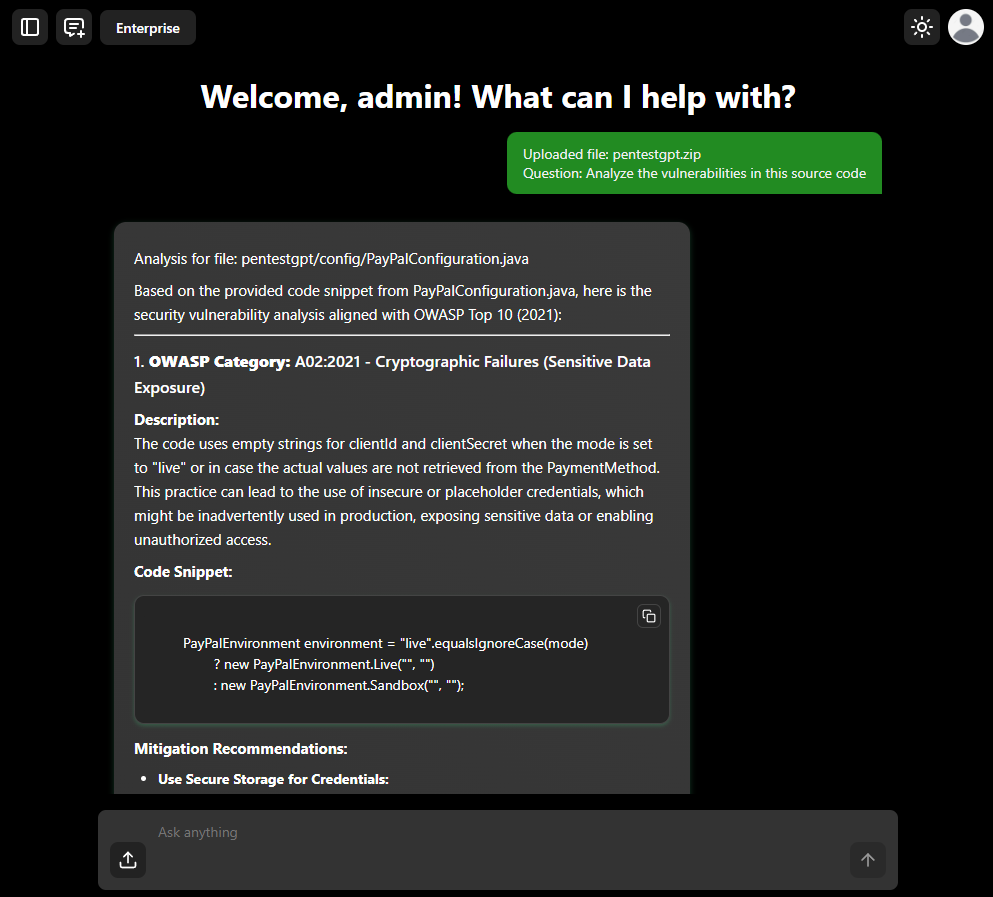
Task: Click the upload file icon
Action: (x=128, y=860)
